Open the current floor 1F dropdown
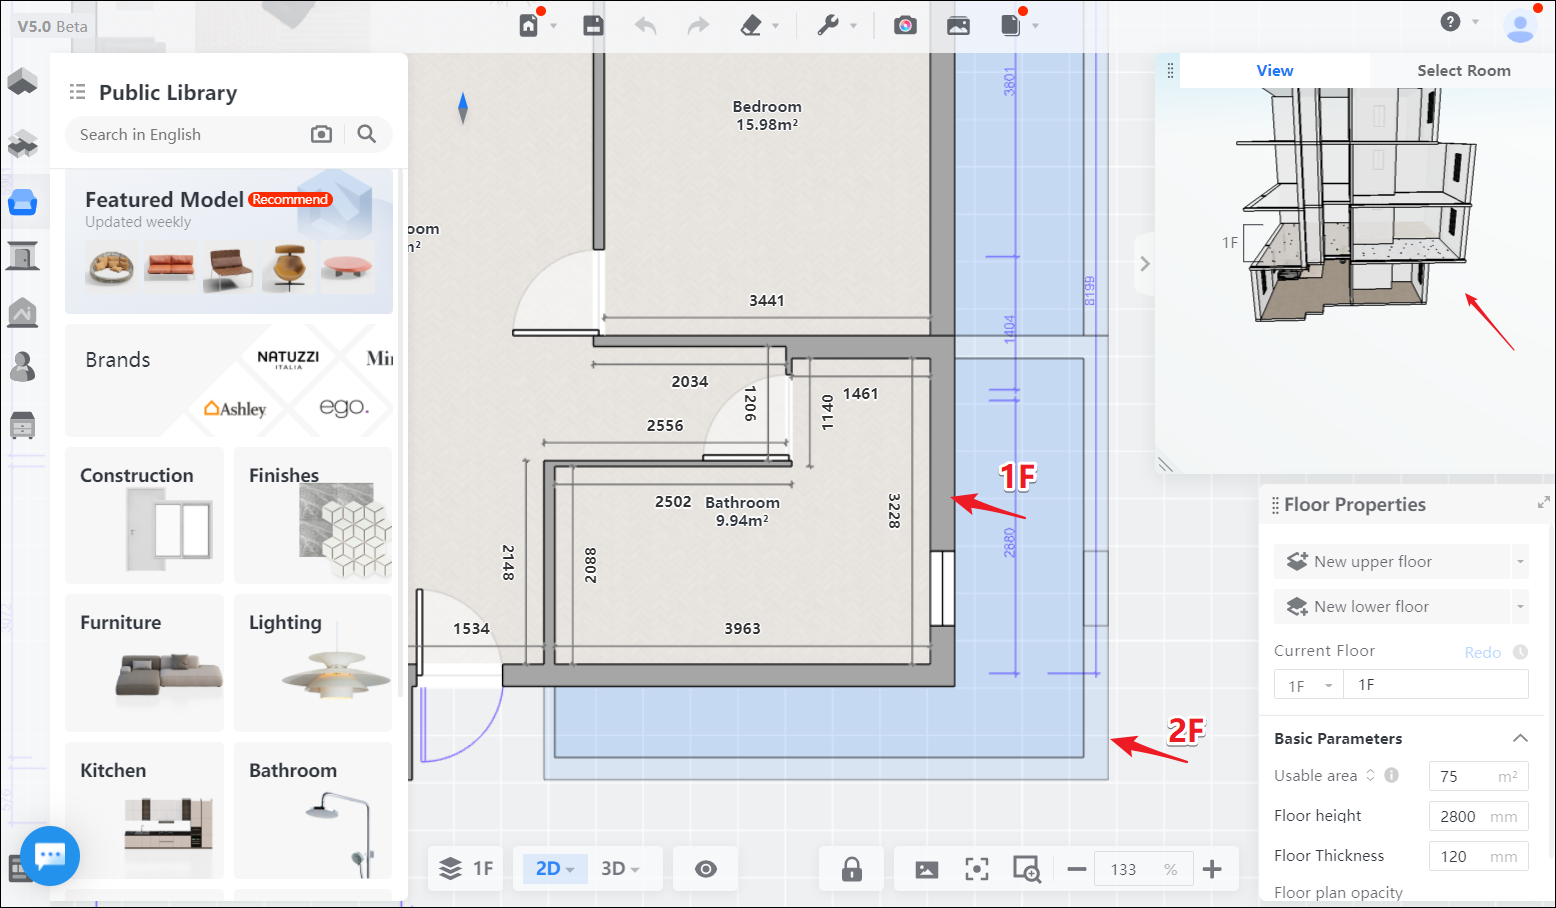The width and height of the screenshot is (1556, 908). point(1310,685)
